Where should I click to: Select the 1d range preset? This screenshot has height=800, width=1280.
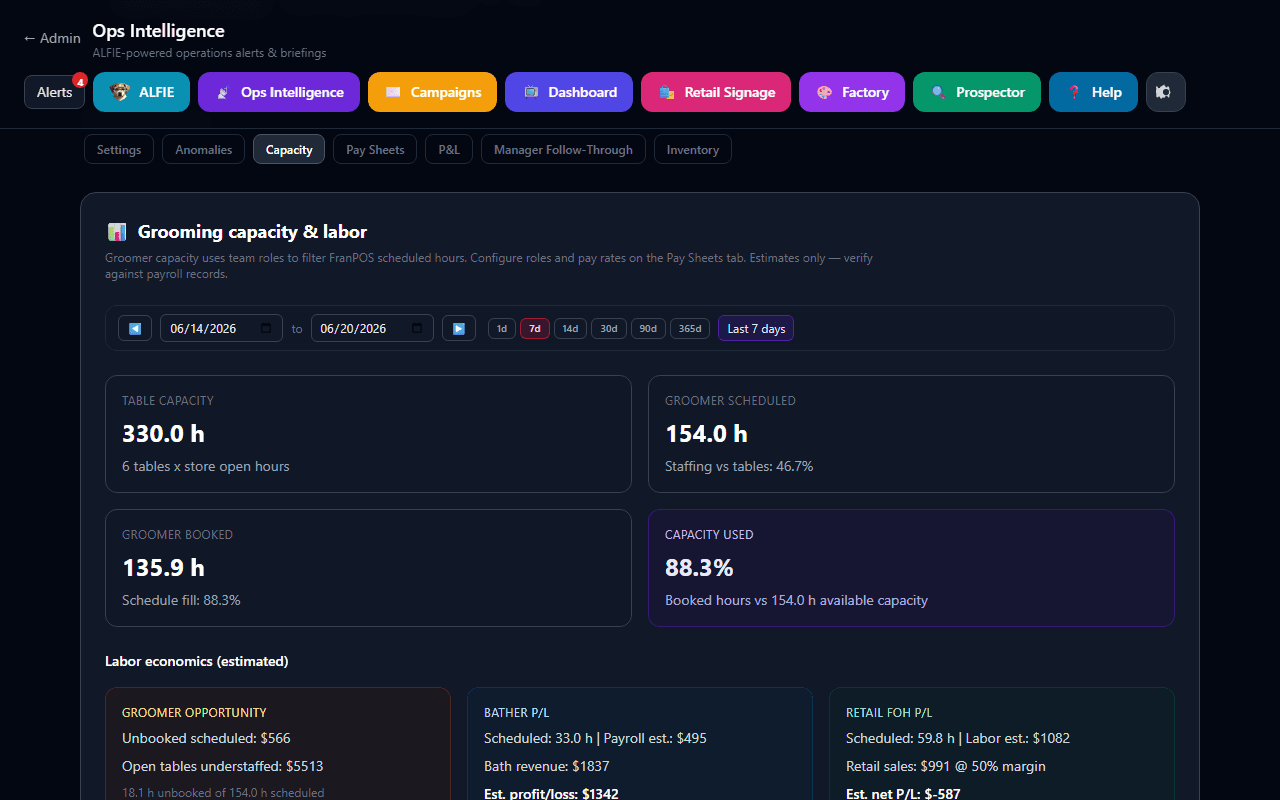(502, 328)
